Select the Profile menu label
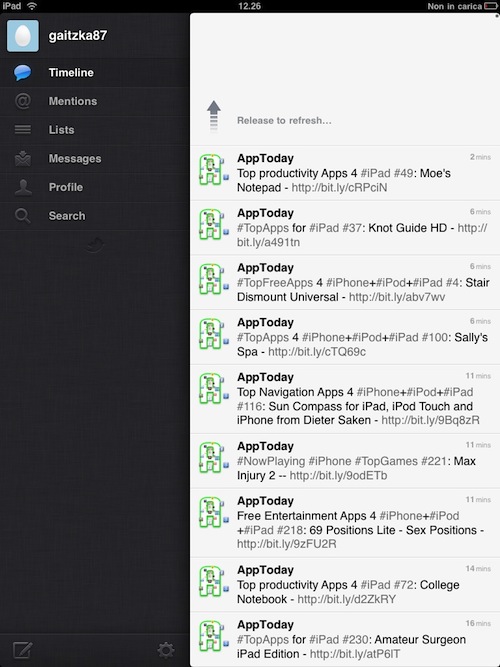This screenshot has height=667, width=500. click(x=66, y=187)
